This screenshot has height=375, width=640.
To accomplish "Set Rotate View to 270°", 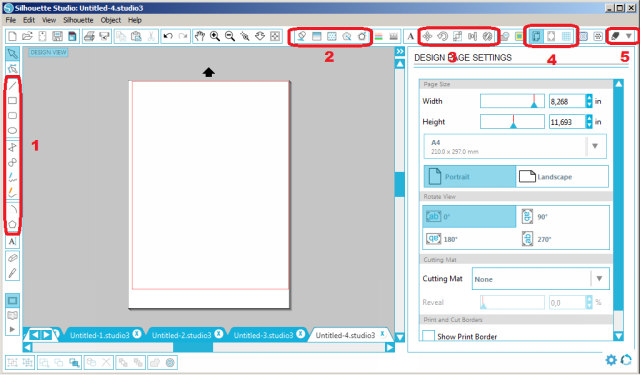I will pyautogui.click(x=536, y=239).
